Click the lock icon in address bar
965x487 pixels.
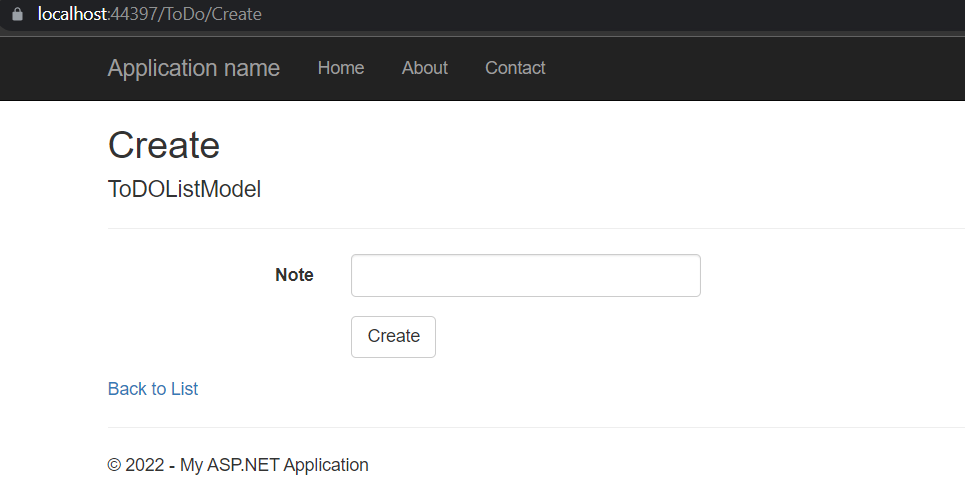(x=16, y=15)
